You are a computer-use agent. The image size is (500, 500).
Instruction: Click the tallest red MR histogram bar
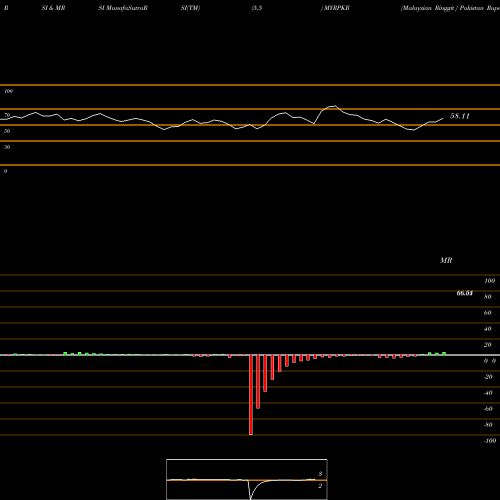[x=251, y=395]
